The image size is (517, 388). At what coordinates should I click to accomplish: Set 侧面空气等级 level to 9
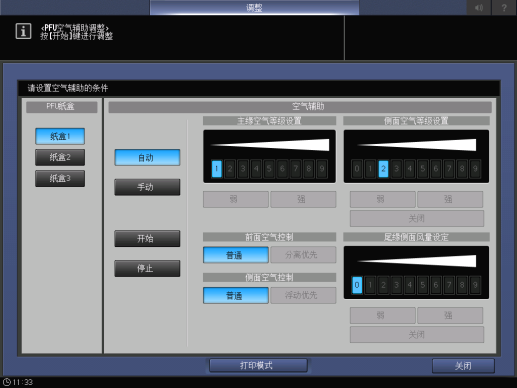(475, 169)
